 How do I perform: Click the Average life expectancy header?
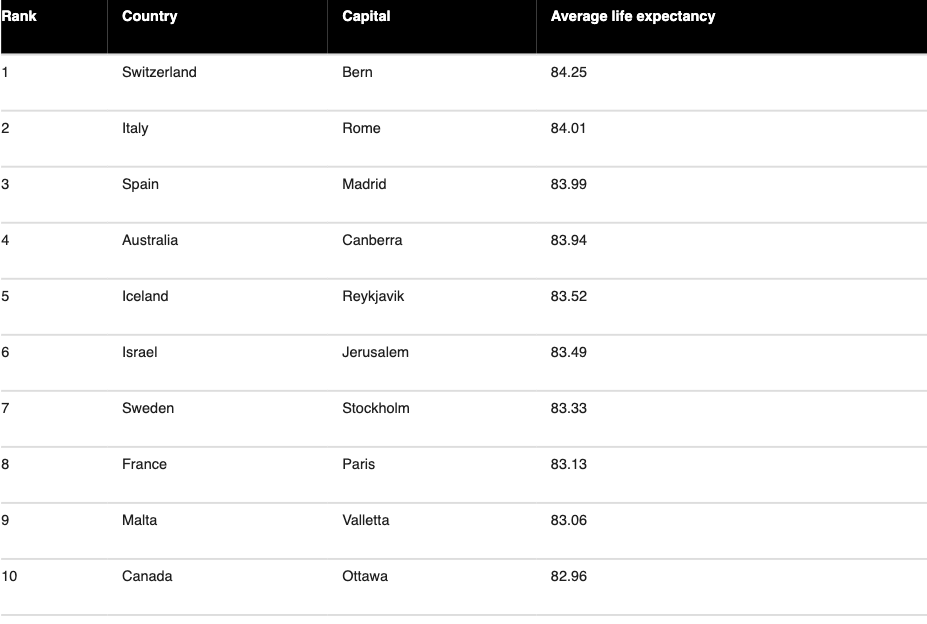click(633, 16)
